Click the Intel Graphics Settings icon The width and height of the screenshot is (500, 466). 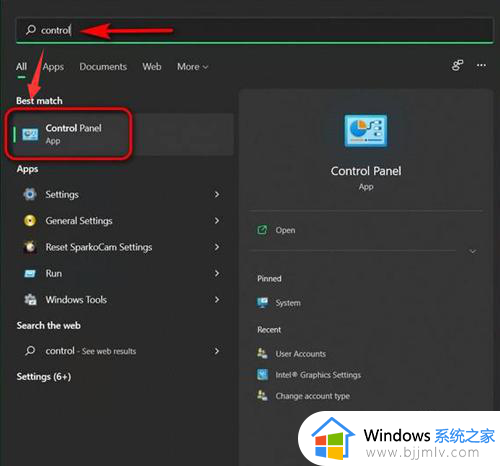tap(262, 375)
